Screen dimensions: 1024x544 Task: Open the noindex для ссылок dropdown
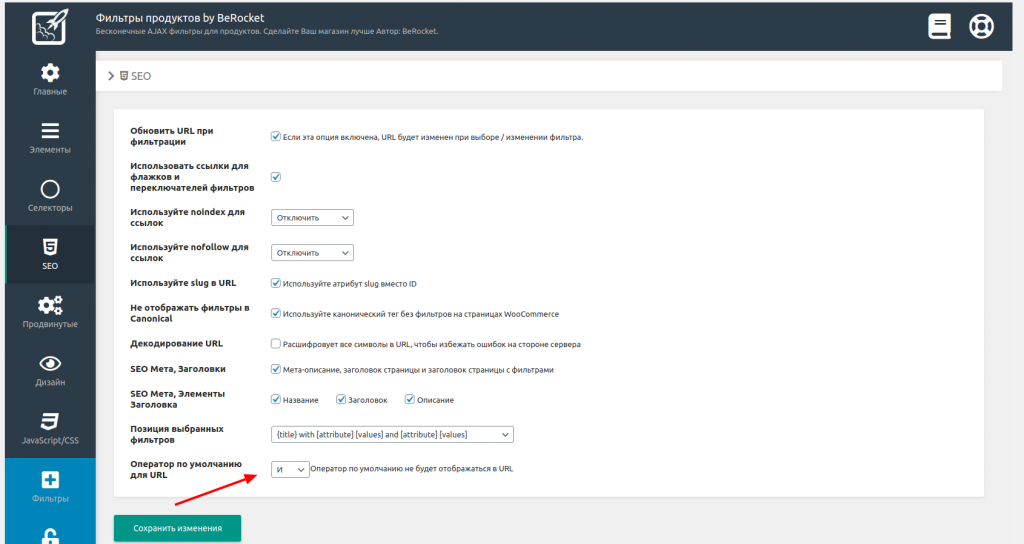click(312, 218)
